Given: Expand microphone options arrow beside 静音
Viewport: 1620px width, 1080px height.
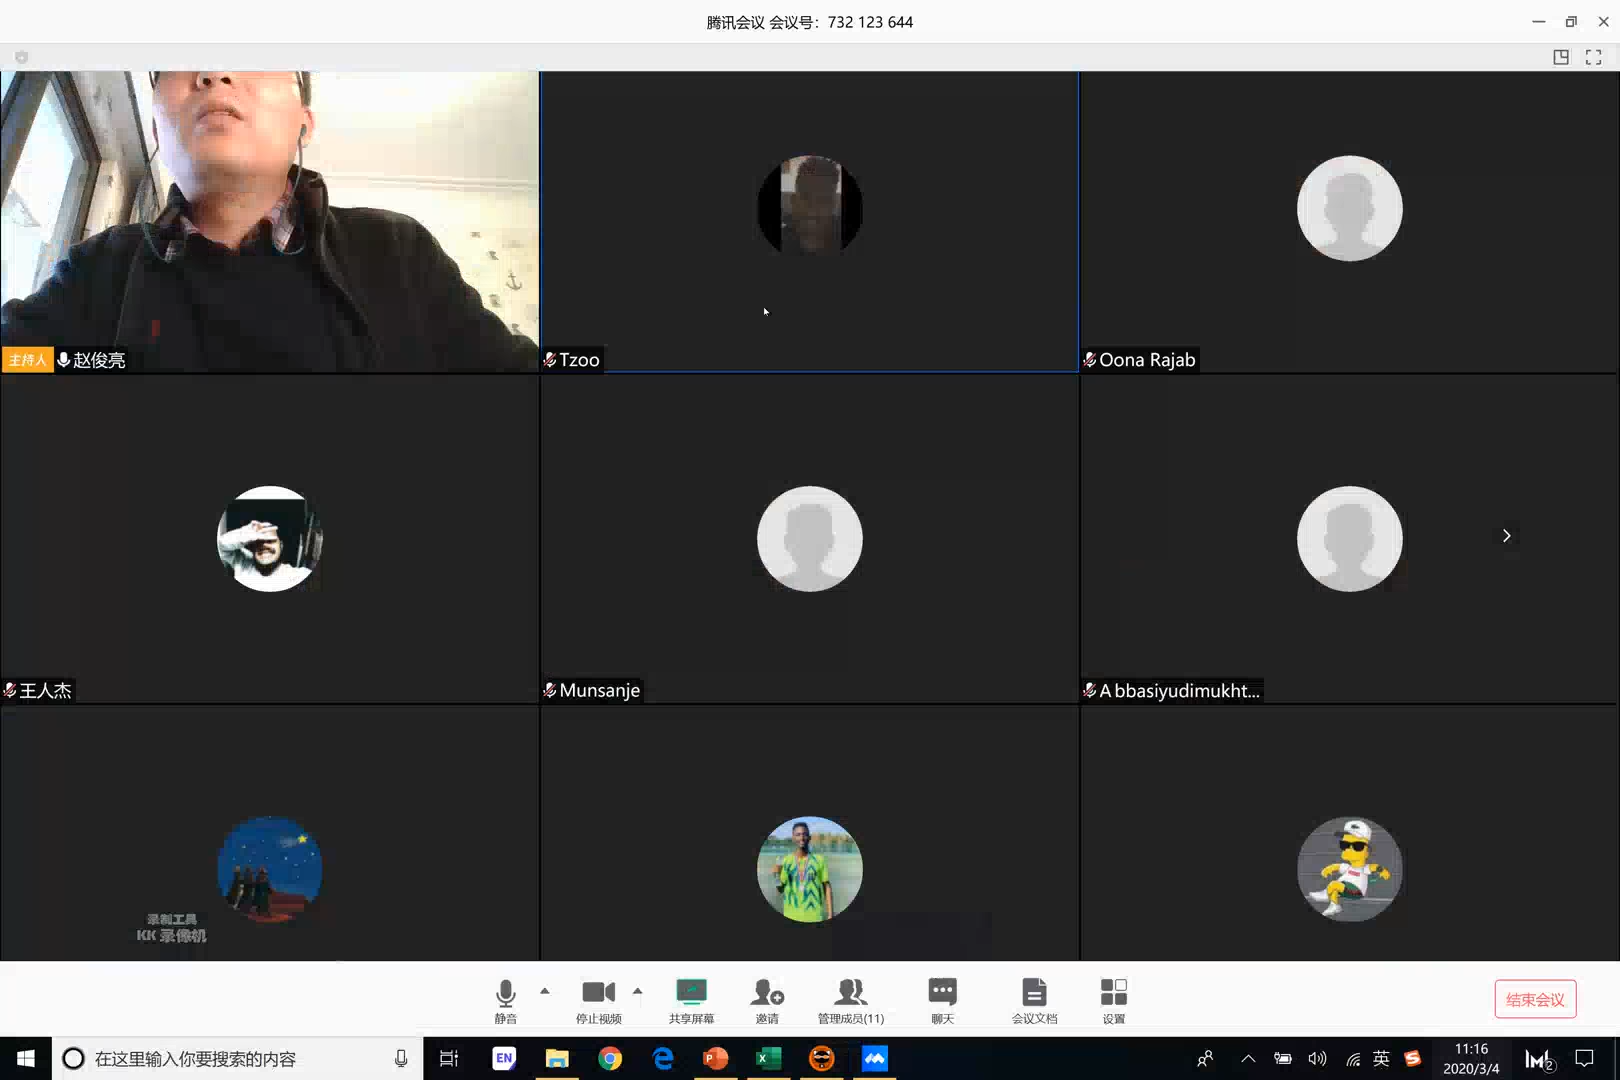Looking at the screenshot, I should [x=545, y=991].
